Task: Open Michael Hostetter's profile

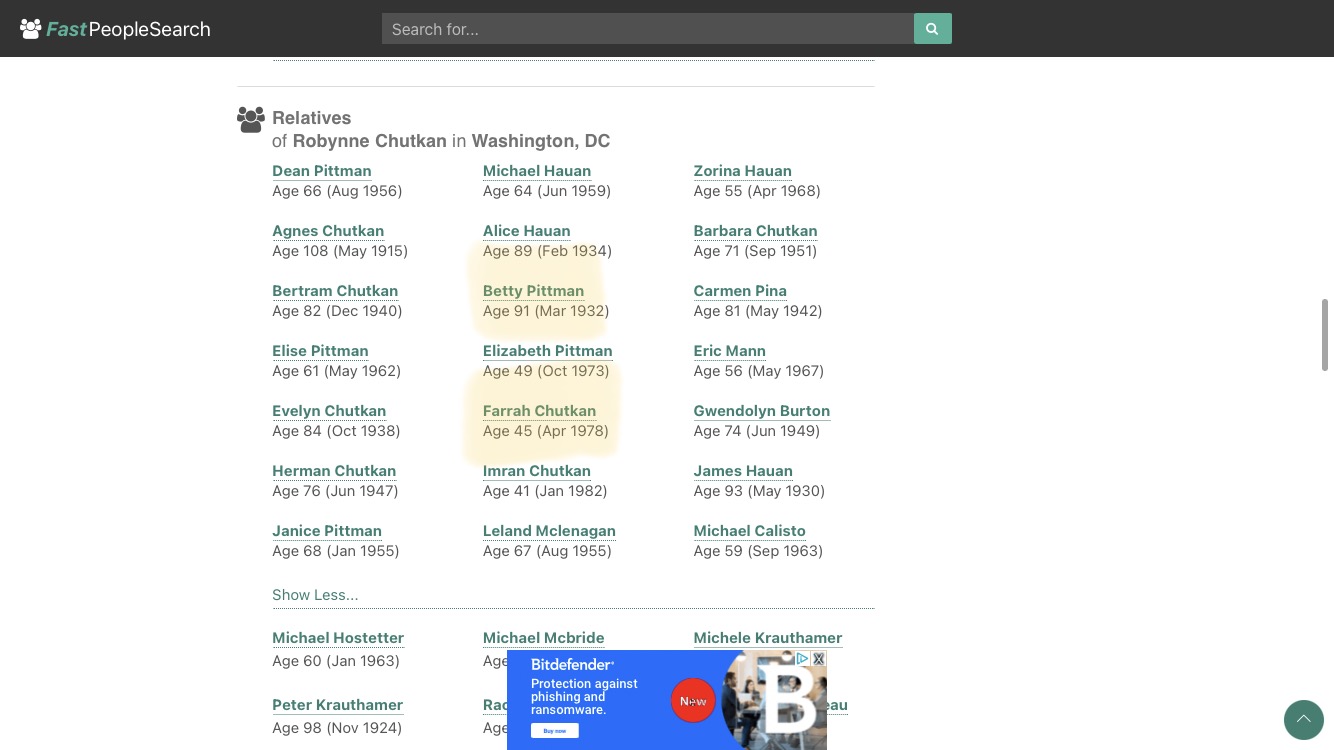Action: 338,638
